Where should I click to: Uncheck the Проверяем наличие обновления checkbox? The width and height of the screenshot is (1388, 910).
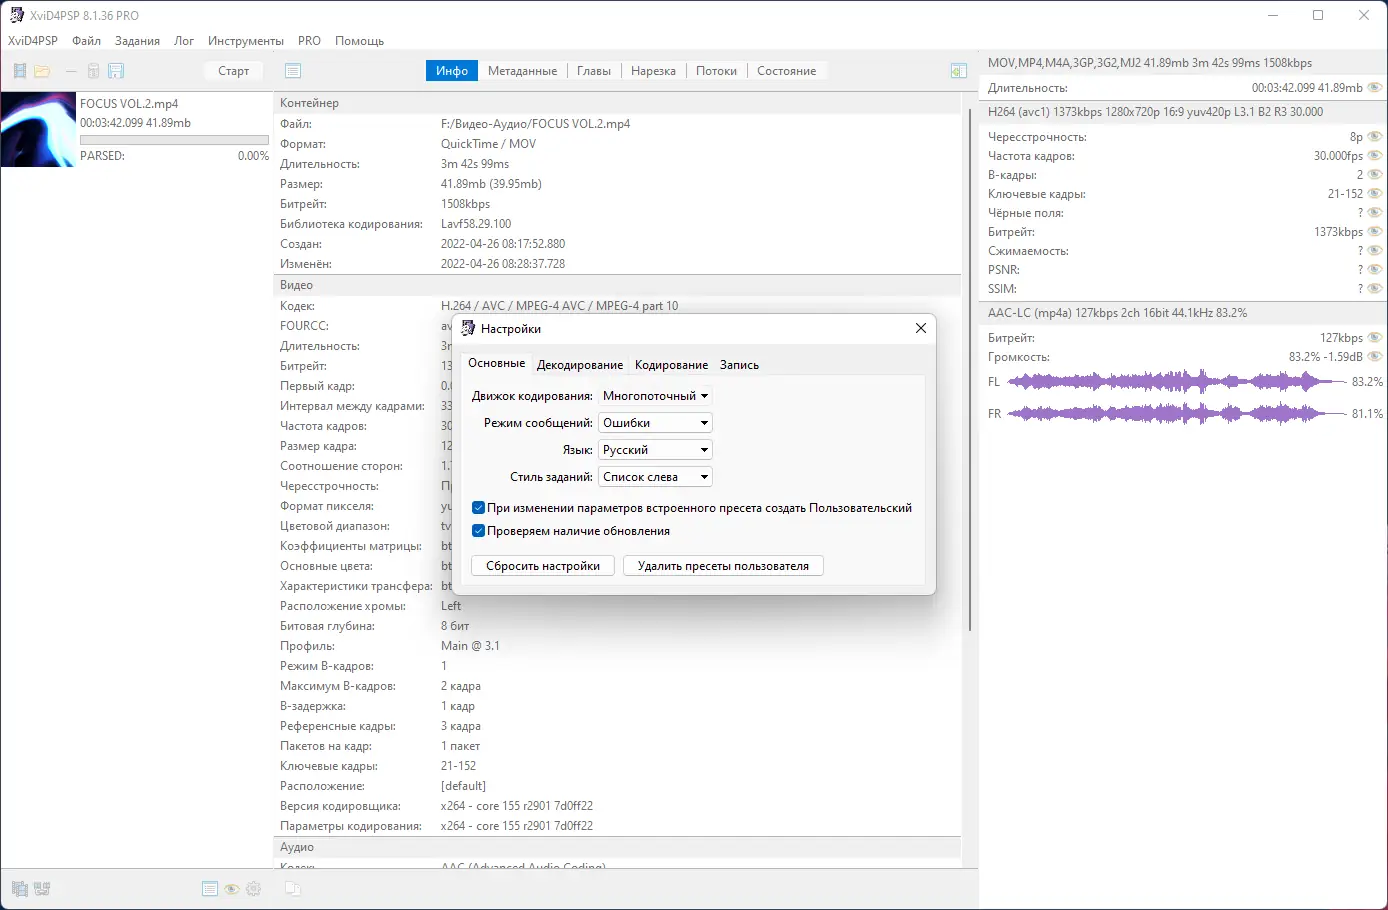[478, 531]
